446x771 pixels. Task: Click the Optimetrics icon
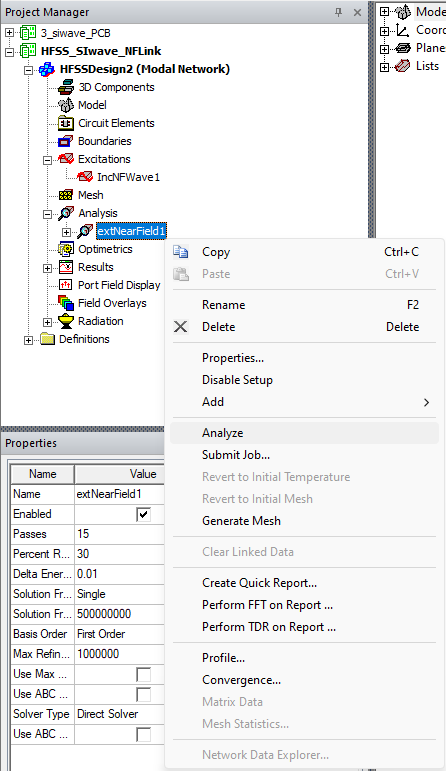pyautogui.click(x=66, y=249)
